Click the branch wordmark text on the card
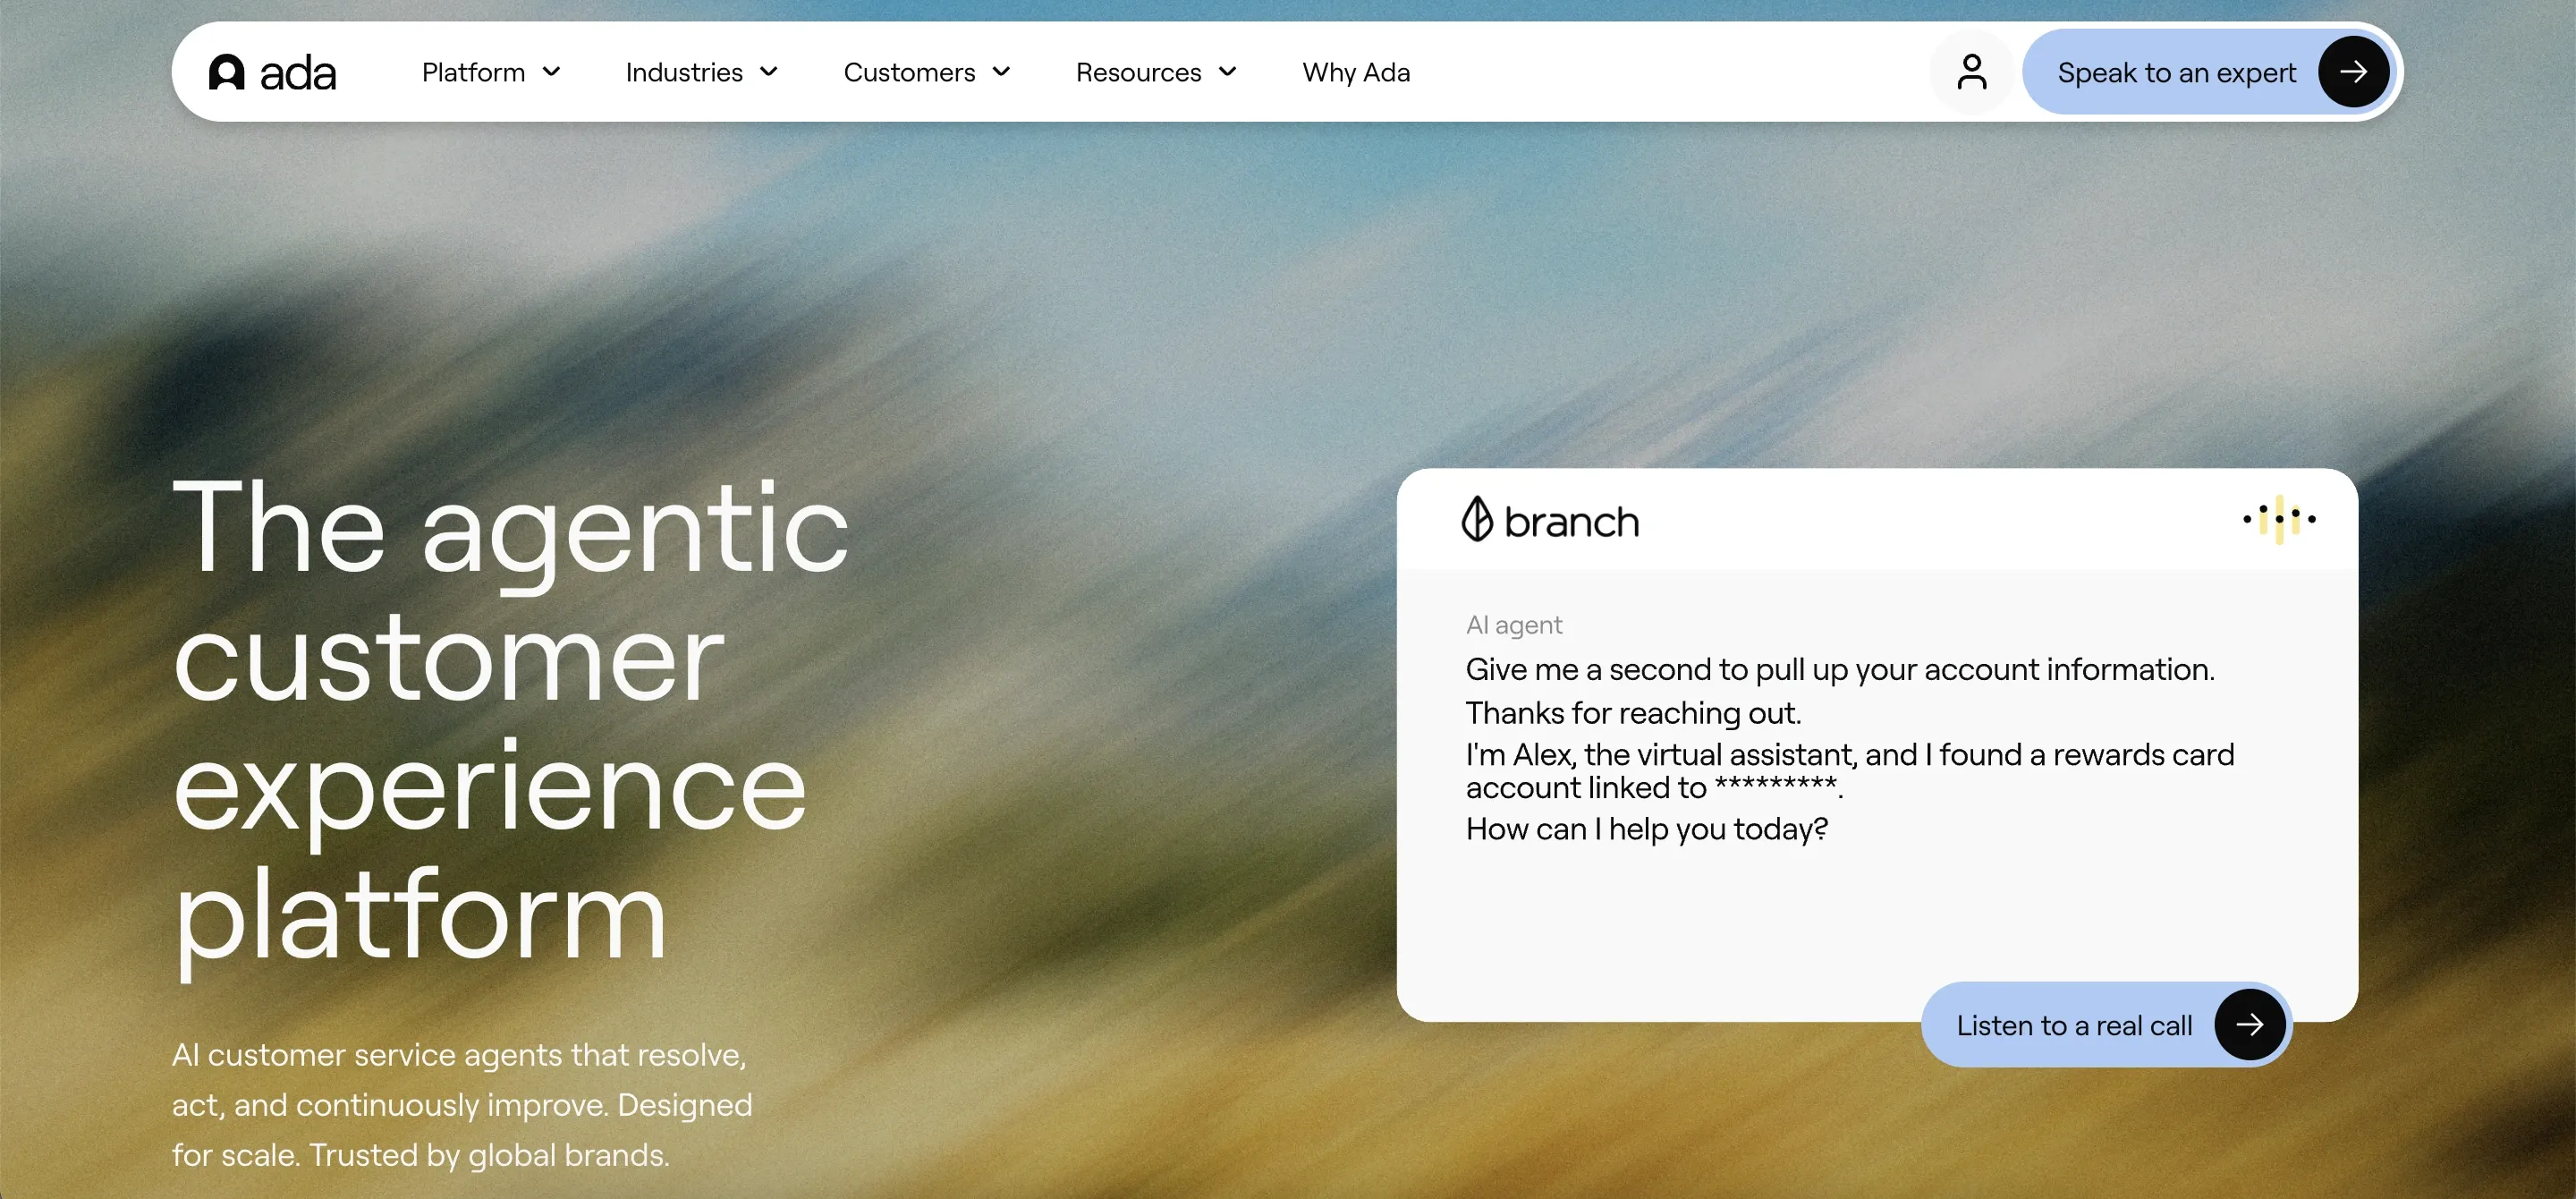The width and height of the screenshot is (2576, 1199). pos(1571,522)
